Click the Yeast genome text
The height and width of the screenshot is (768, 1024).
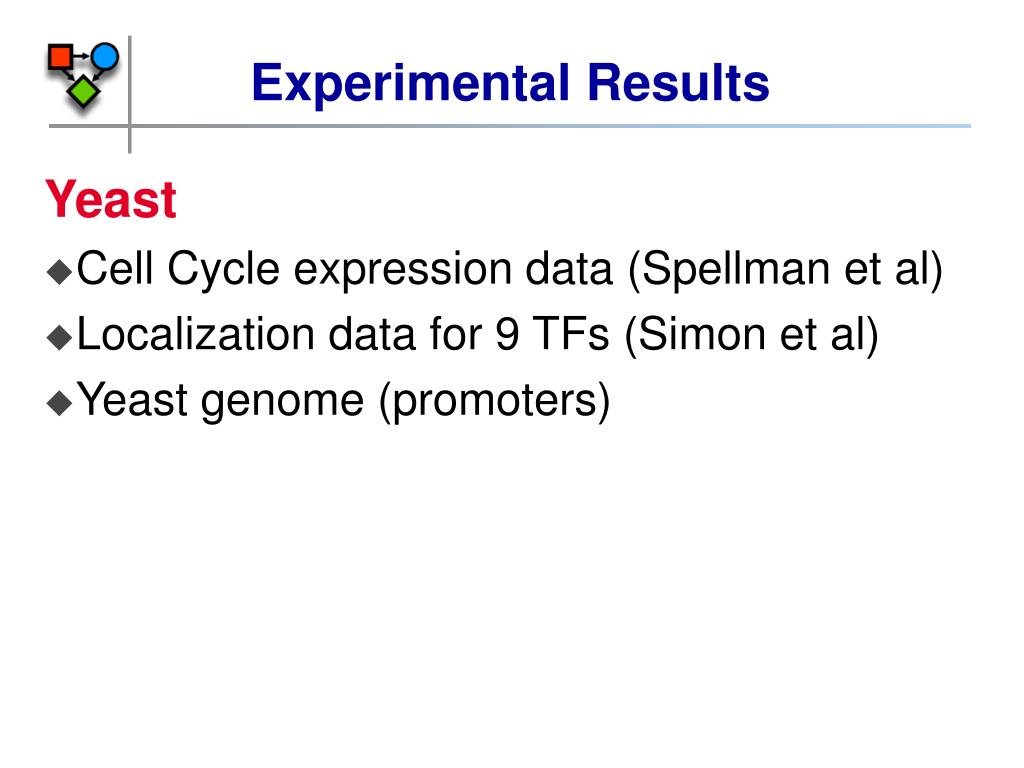[x=221, y=401]
